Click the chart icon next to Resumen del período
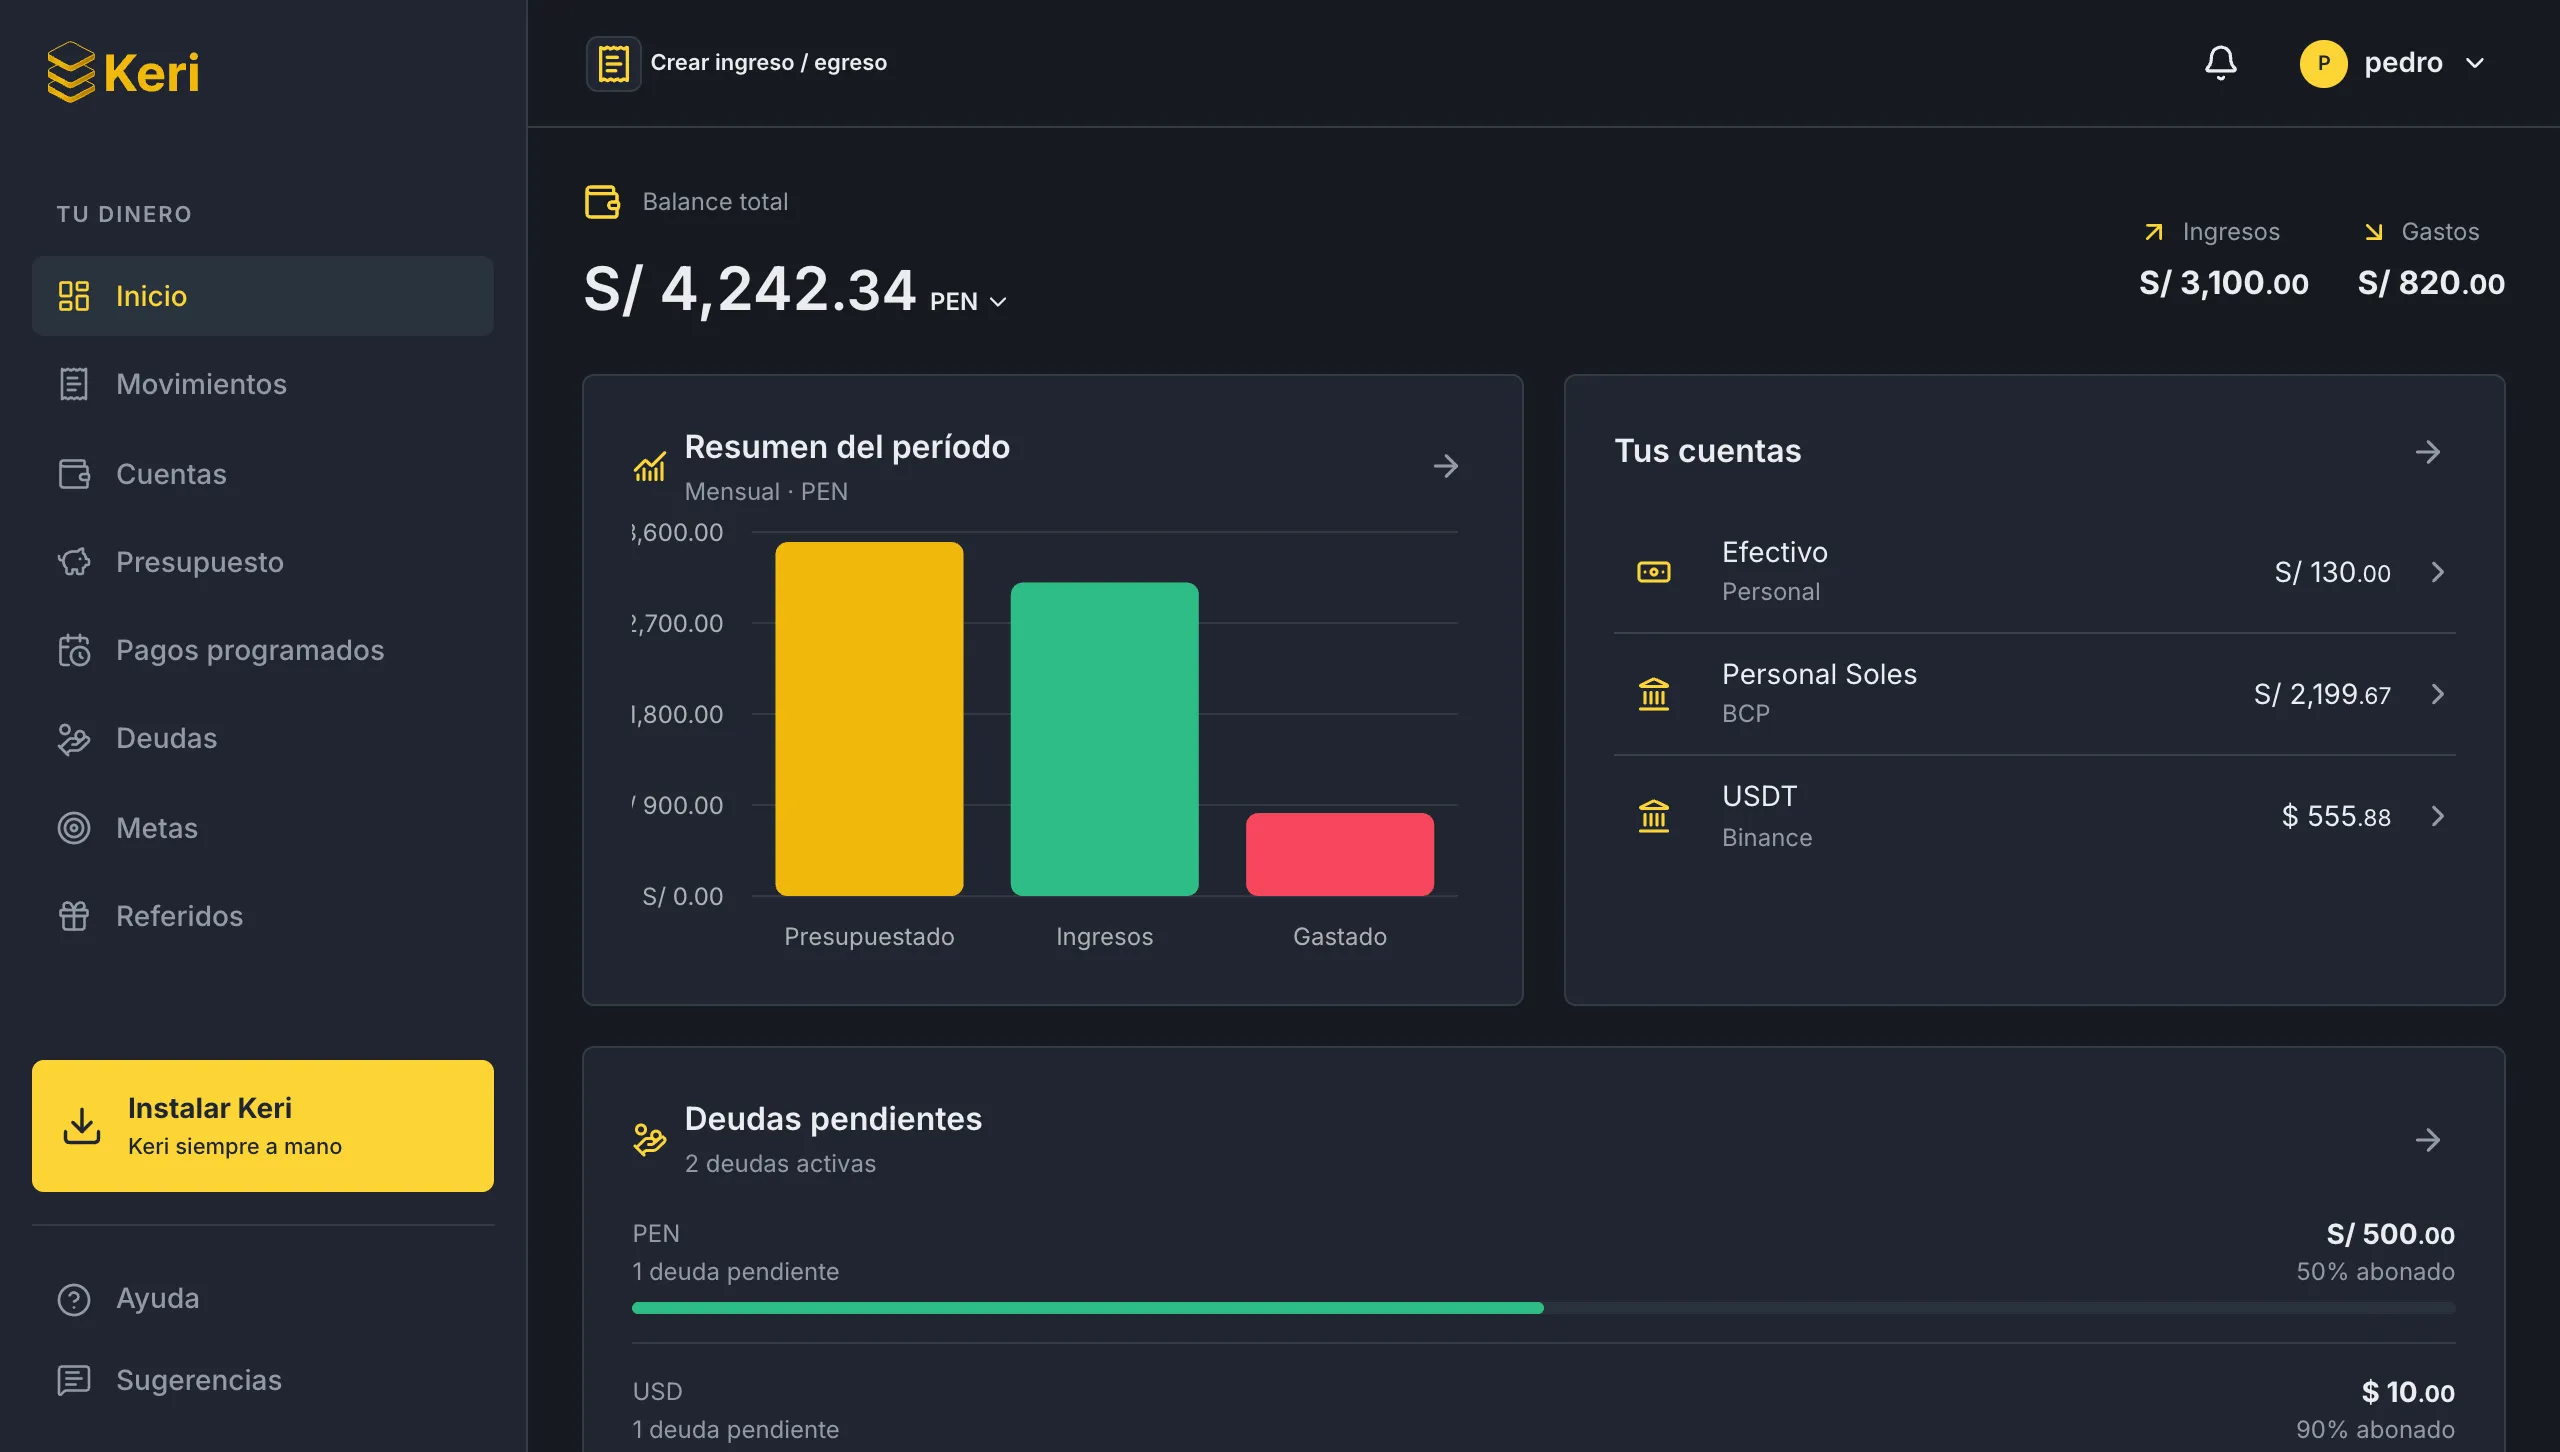This screenshot has height=1452, width=2560. pyautogui.click(x=649, y=466)
